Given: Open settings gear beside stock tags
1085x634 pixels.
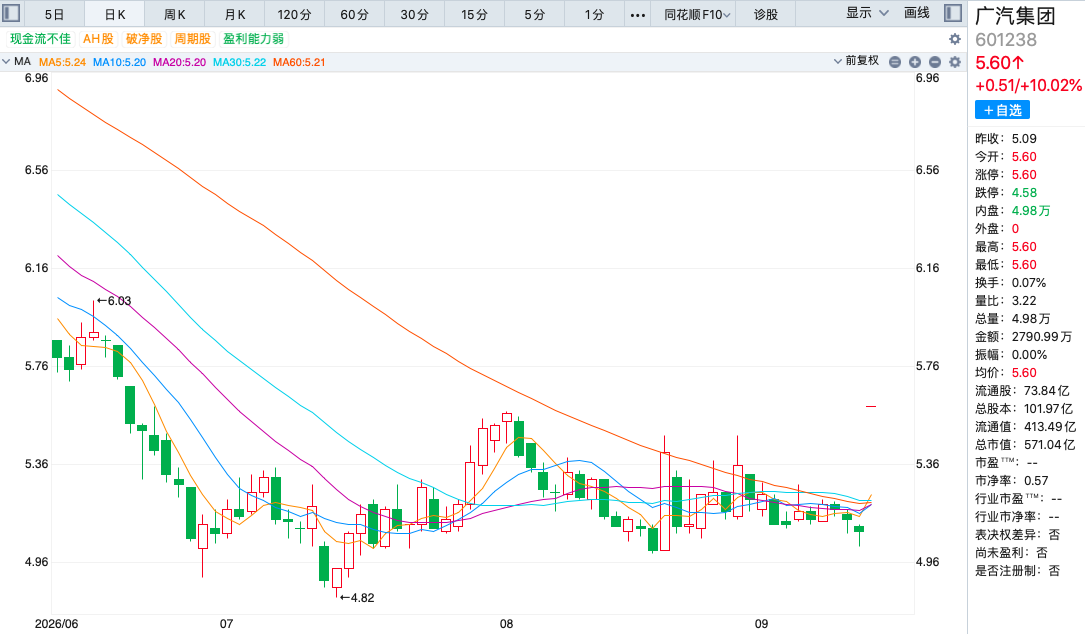Looking at the screenshot, I should pos(955,39).
